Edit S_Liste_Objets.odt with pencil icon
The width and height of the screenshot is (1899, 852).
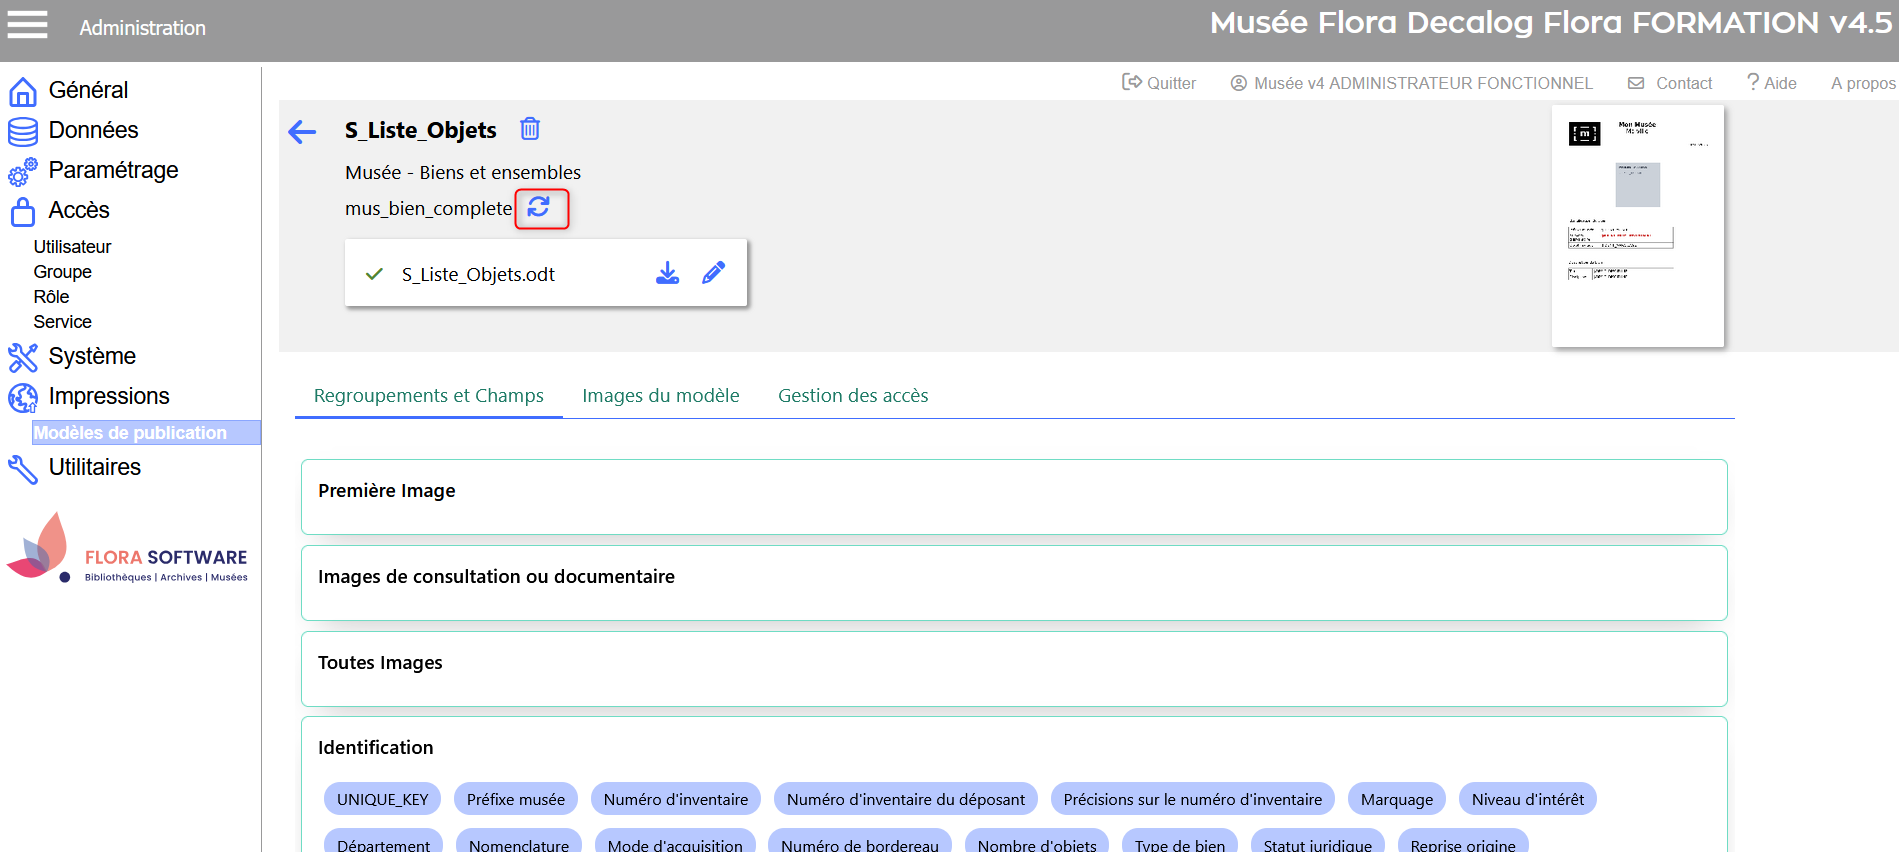713,273
